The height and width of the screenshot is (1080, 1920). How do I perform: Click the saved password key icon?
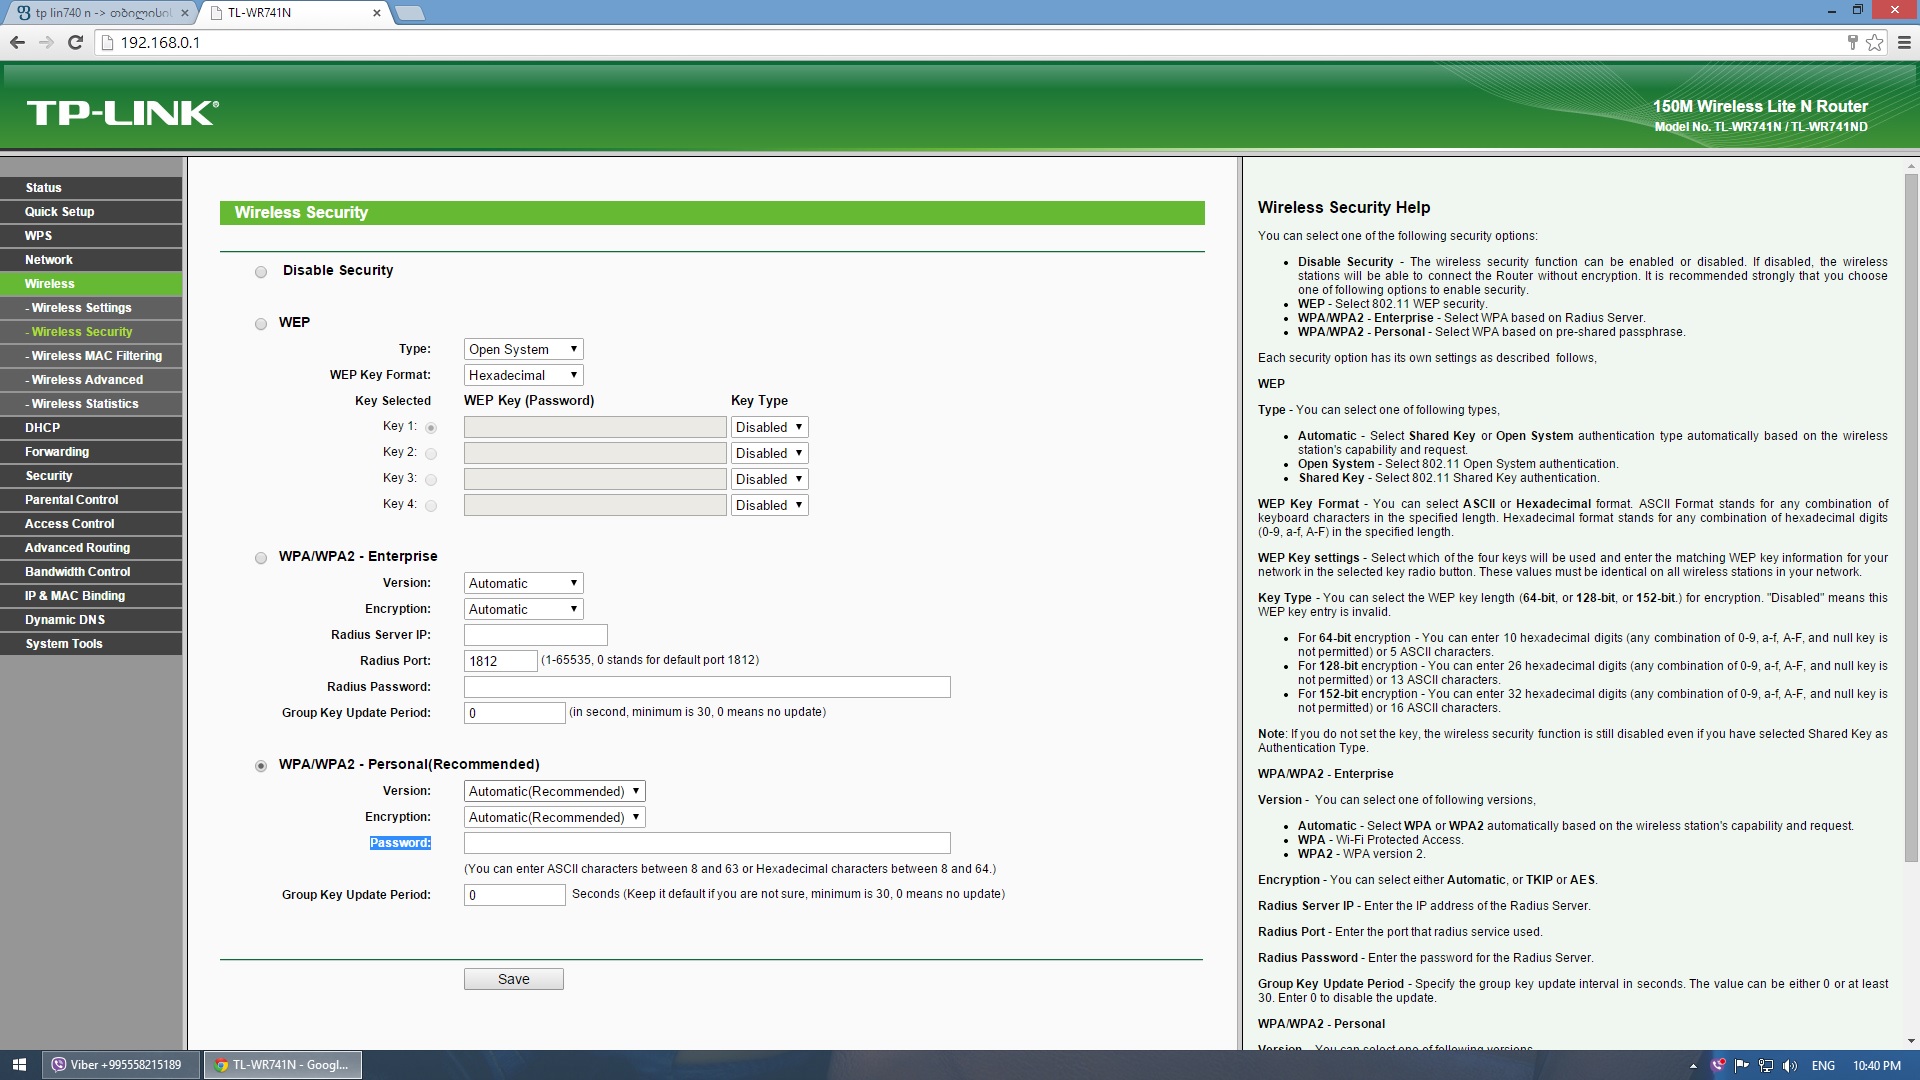coord(1852,42)
